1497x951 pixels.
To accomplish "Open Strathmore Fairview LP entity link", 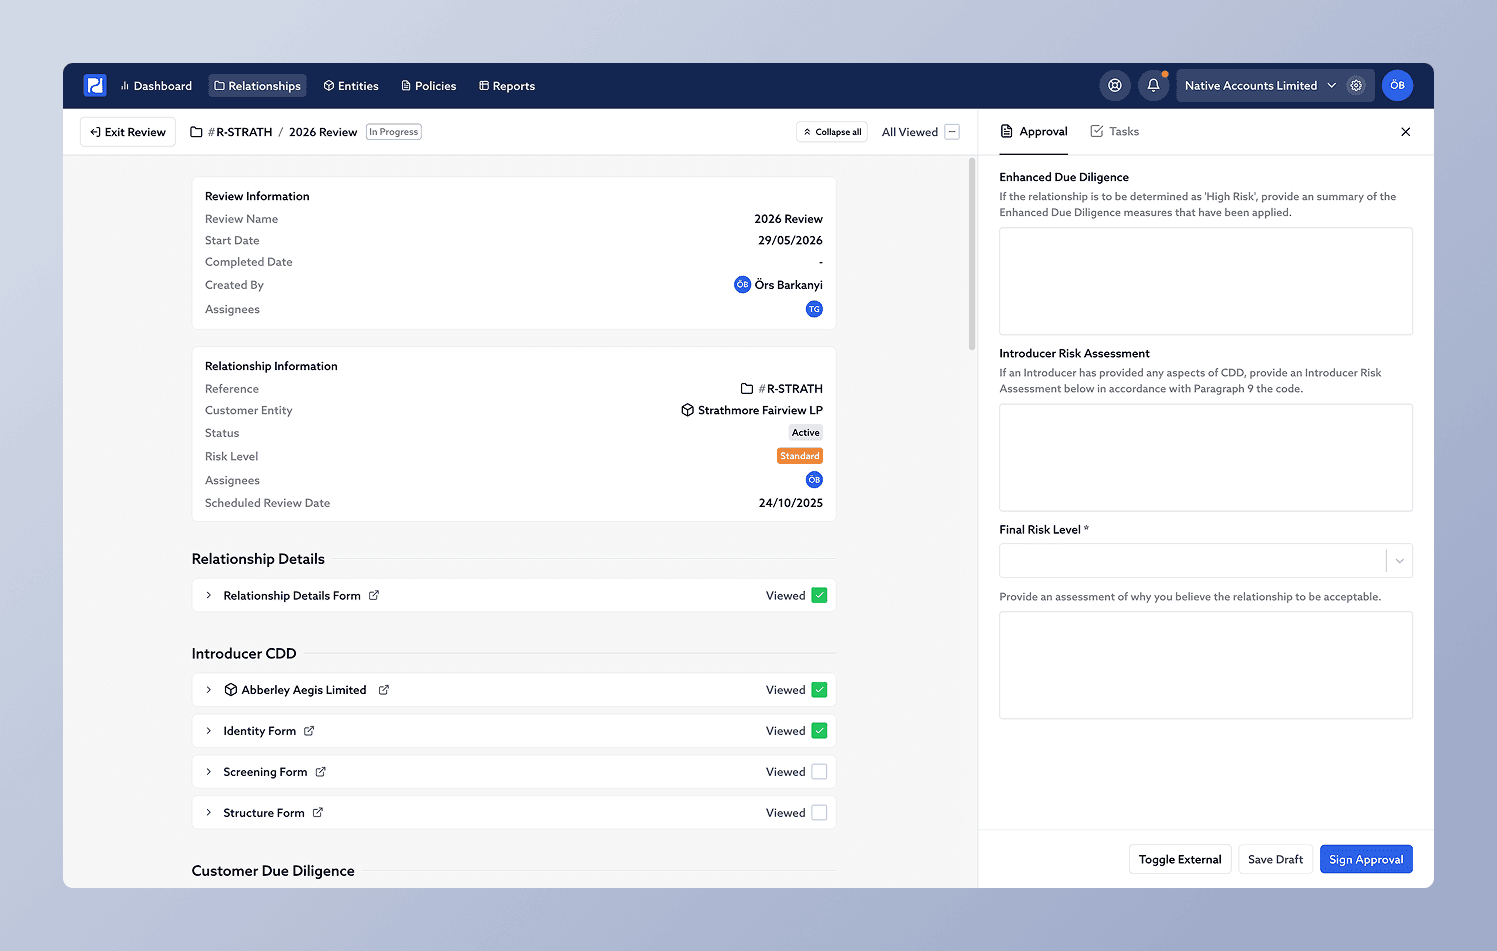I will (760, 410).
